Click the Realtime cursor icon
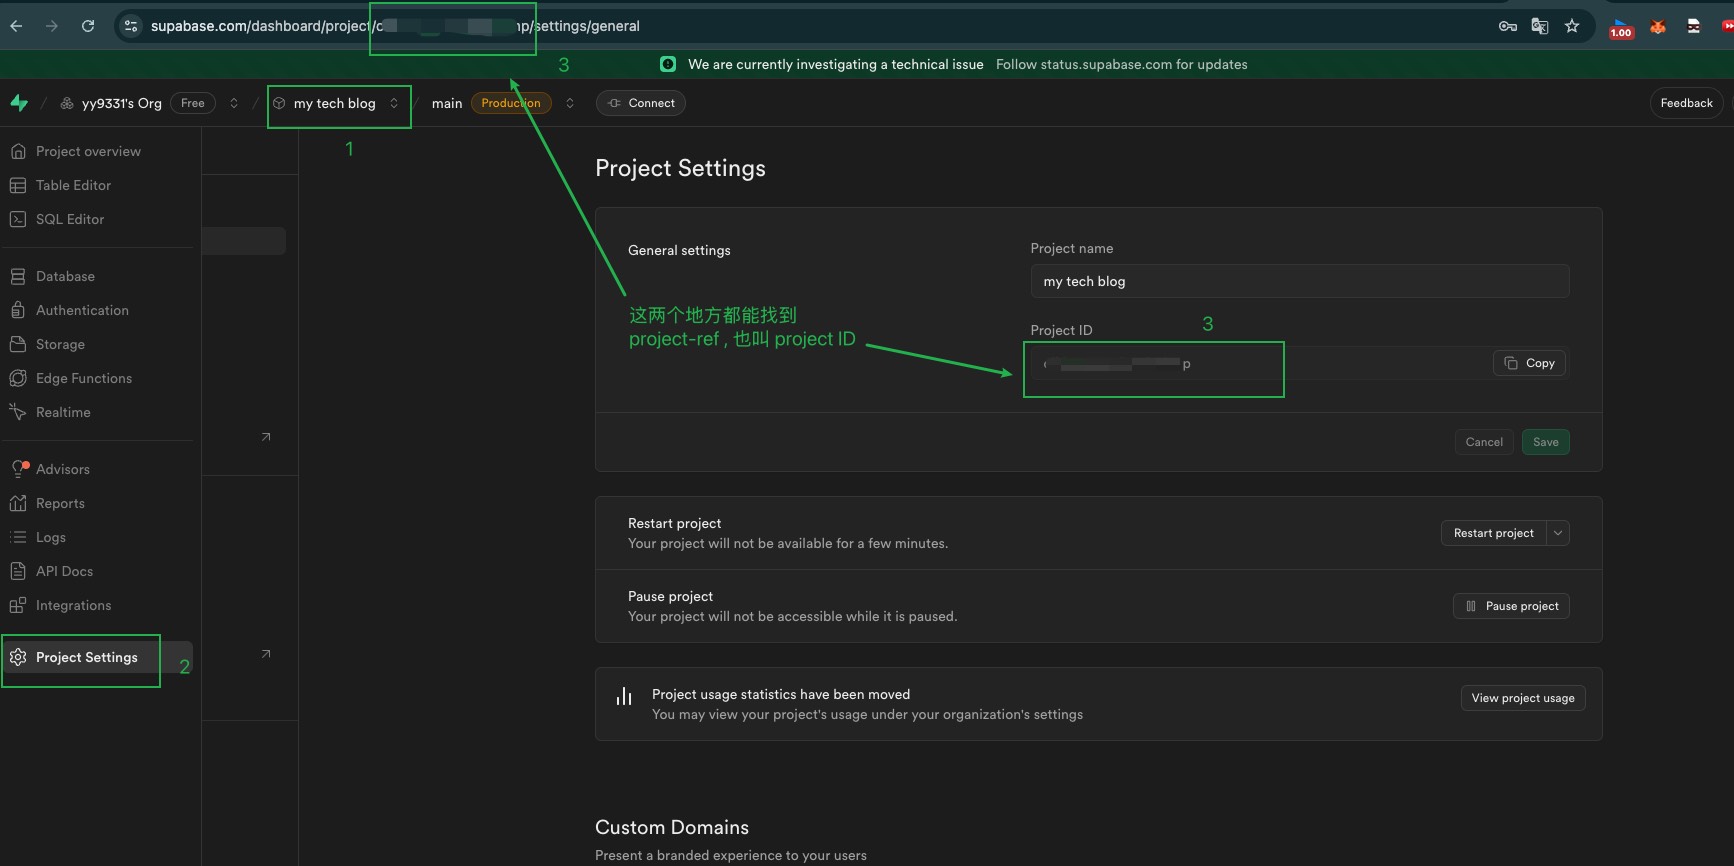This screenshot has height=866, width=1734. click(18, 412)
